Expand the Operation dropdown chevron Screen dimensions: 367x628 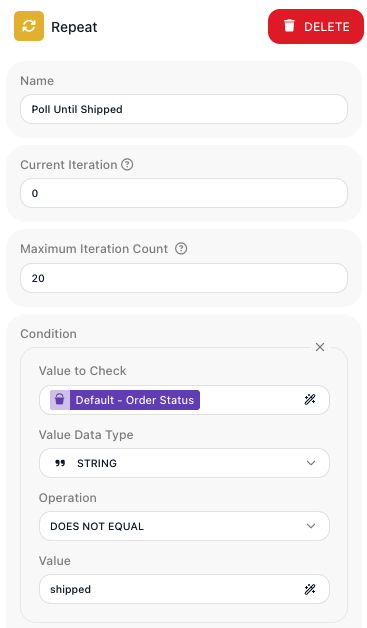[x=311, y=526]
